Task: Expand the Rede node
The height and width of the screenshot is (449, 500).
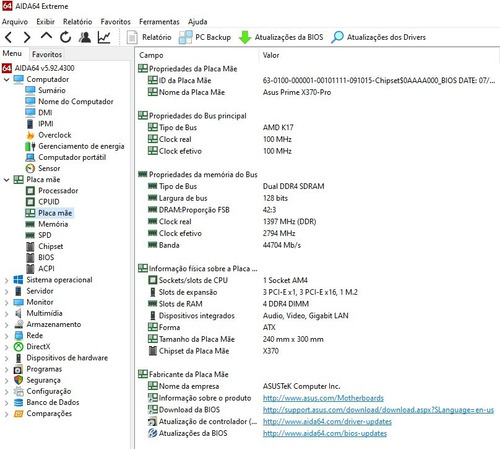Action: click(x=6, y=336)
